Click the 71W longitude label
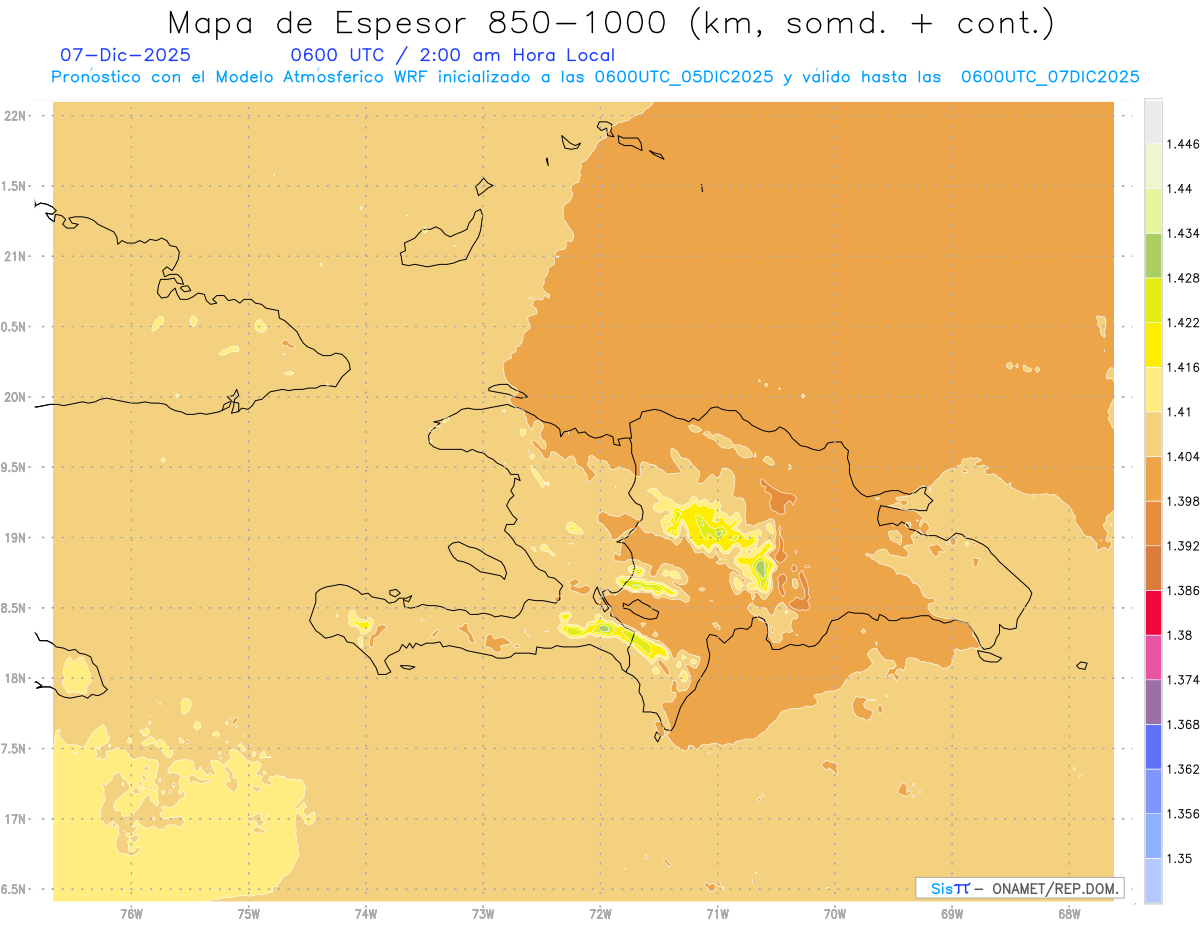Image resolution: width=1200 pixels, height=927 pixels. click(717, 914)
